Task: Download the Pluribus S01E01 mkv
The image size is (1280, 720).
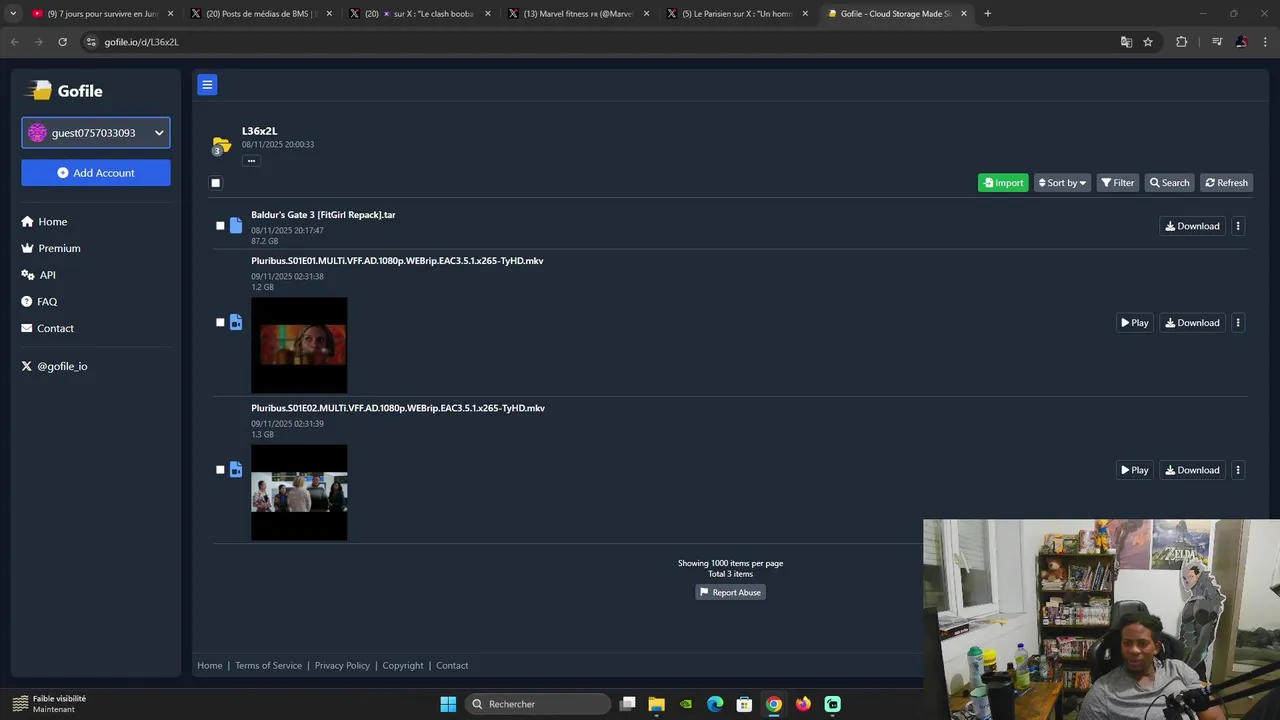Action: pos(1192,323)
